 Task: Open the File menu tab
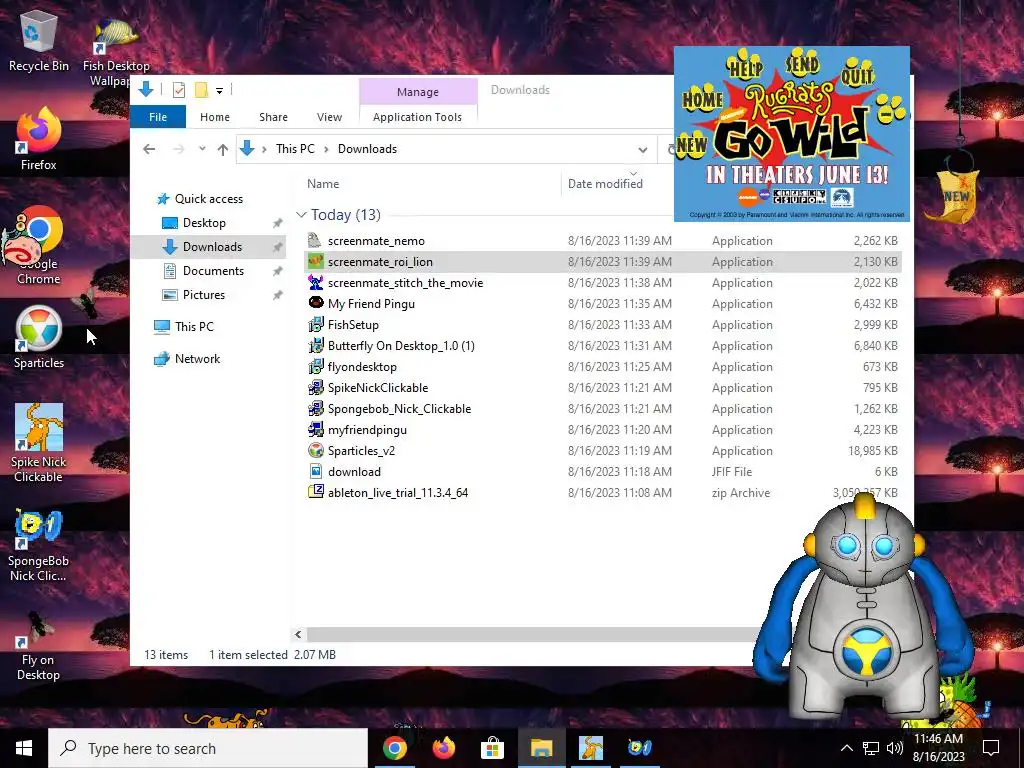(x=158, y=117)
